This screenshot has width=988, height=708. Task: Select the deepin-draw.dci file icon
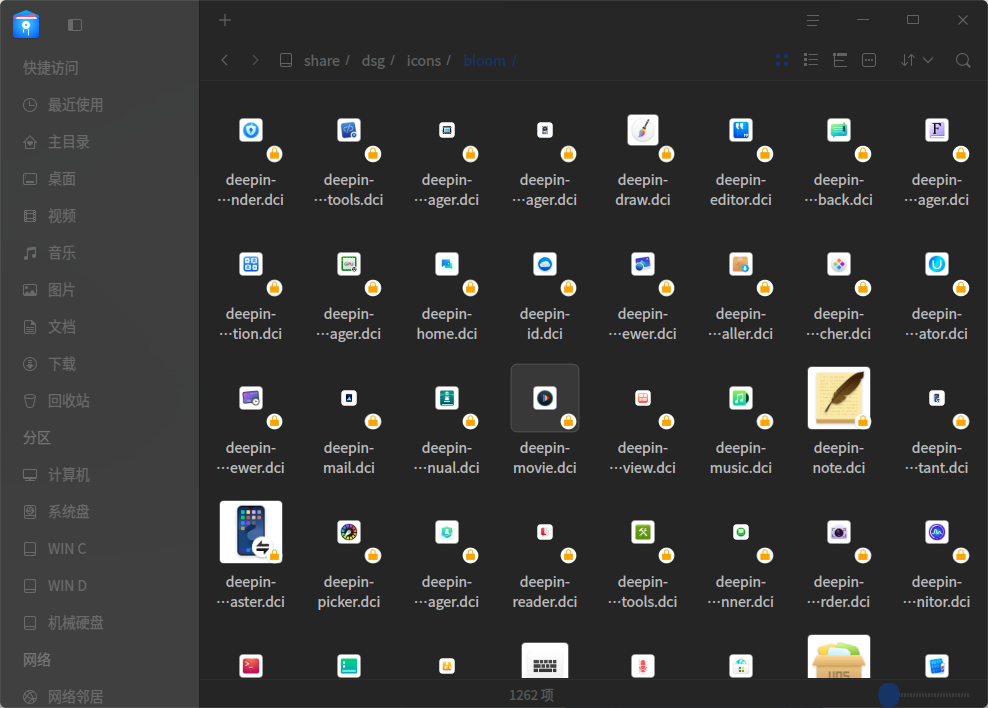pos(643,130)
